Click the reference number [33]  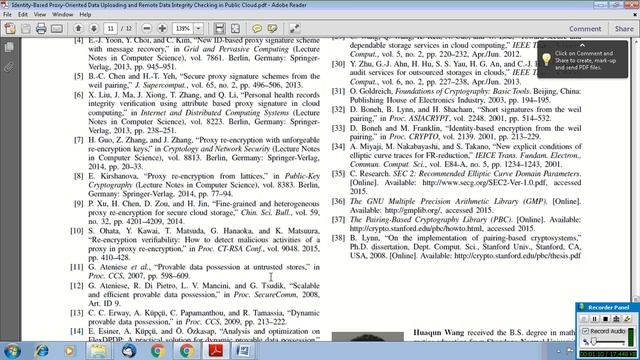click(338, 128)
